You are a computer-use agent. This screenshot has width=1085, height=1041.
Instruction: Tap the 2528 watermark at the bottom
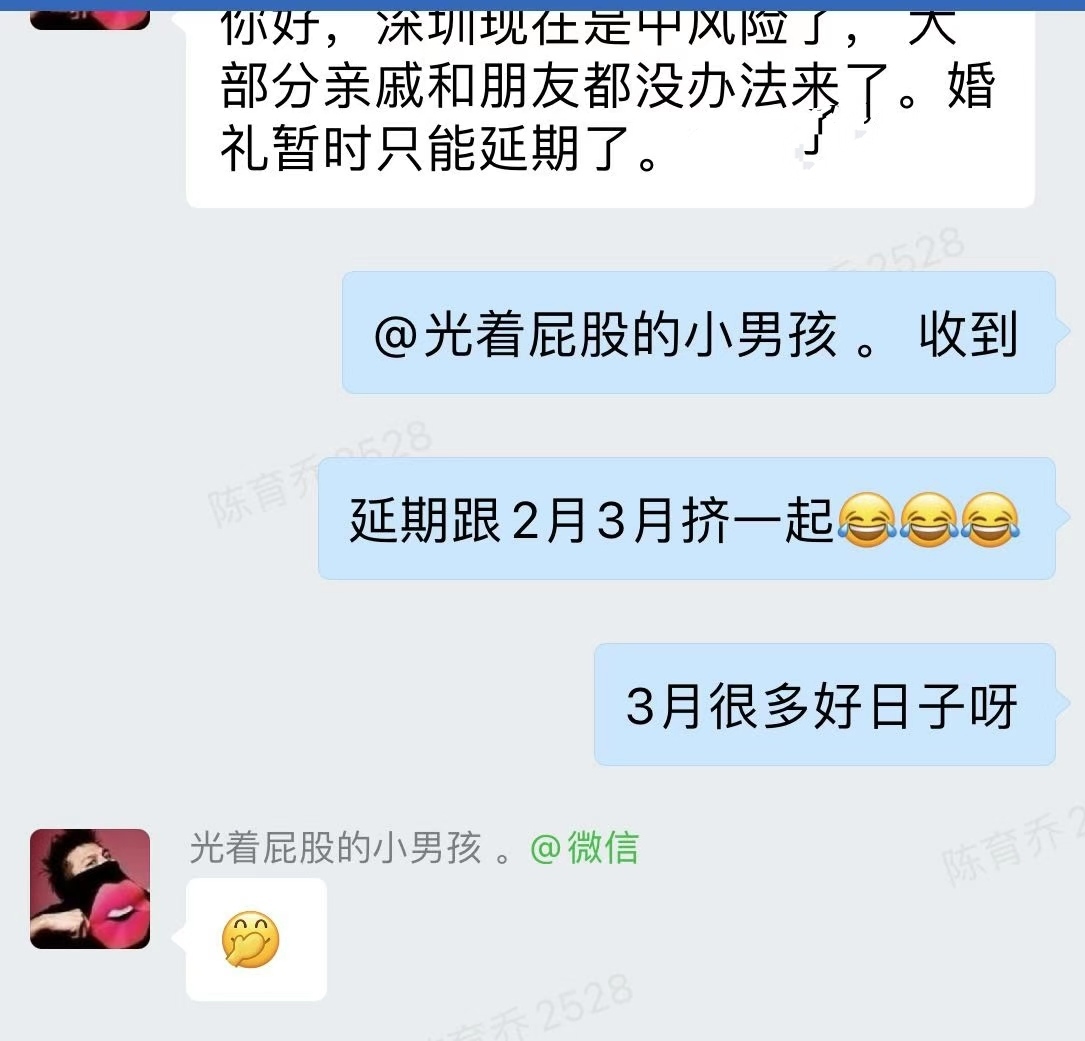tap(585, 1007)
